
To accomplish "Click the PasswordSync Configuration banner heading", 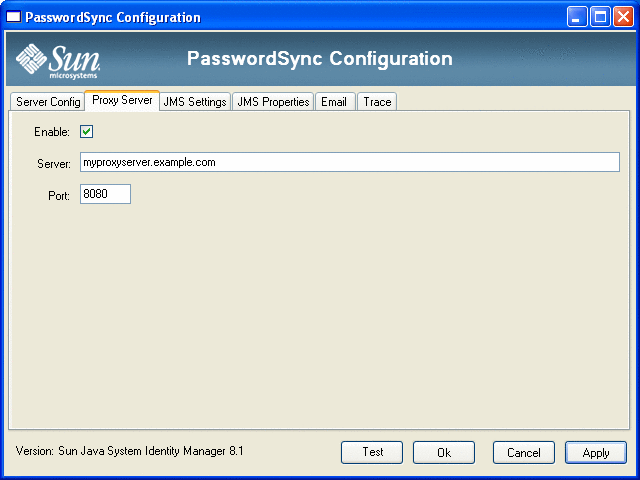I will point(320,59).
